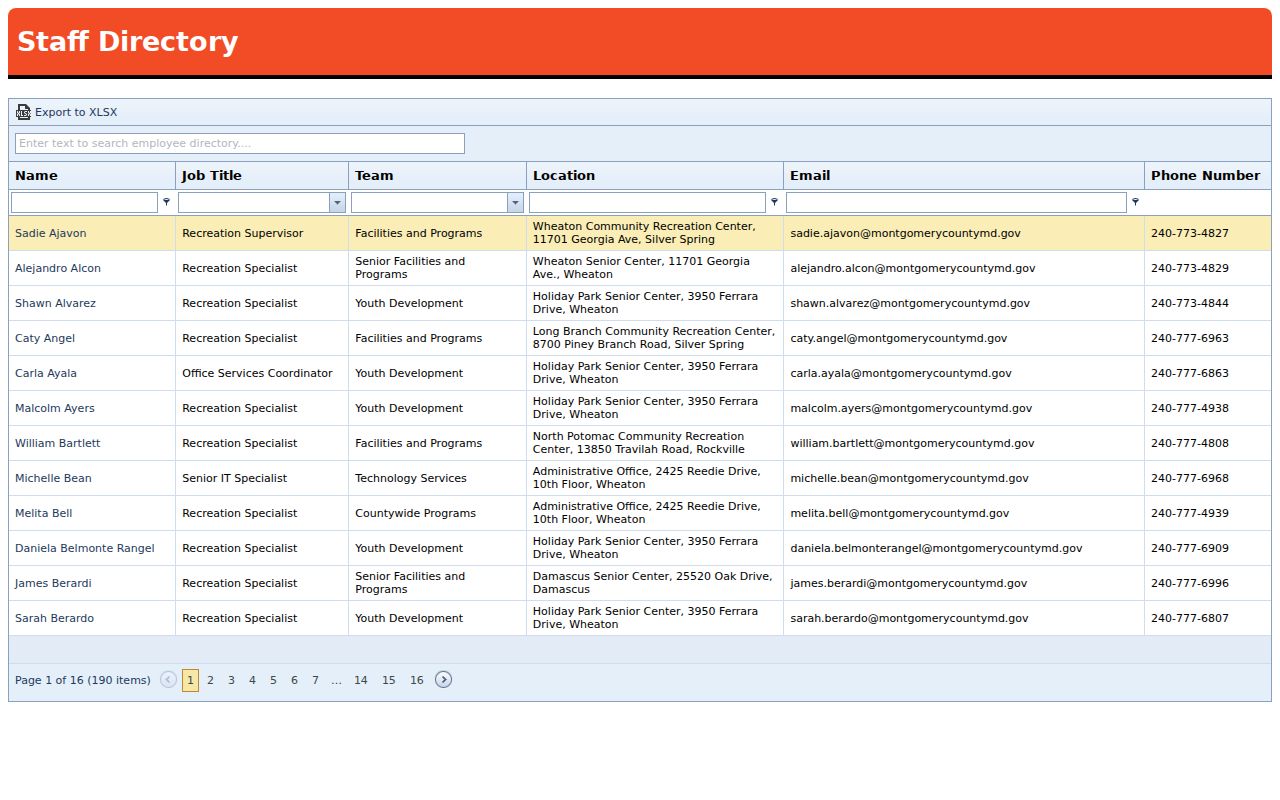The width and height of the screenshot is (1280, 800).
Task: Open the Location column filter menu icon
Action: coord(774,202)
